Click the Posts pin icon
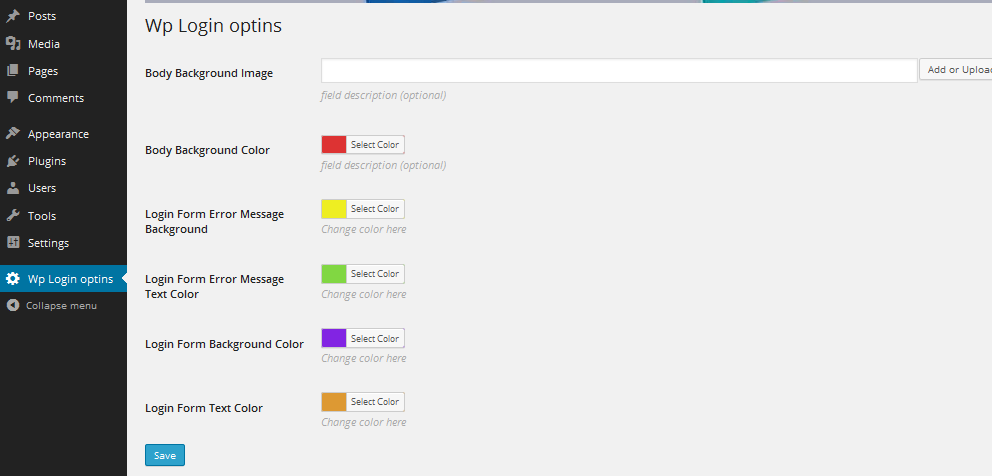Viewport: 992px width, 476px height. [x=13, y=16]
